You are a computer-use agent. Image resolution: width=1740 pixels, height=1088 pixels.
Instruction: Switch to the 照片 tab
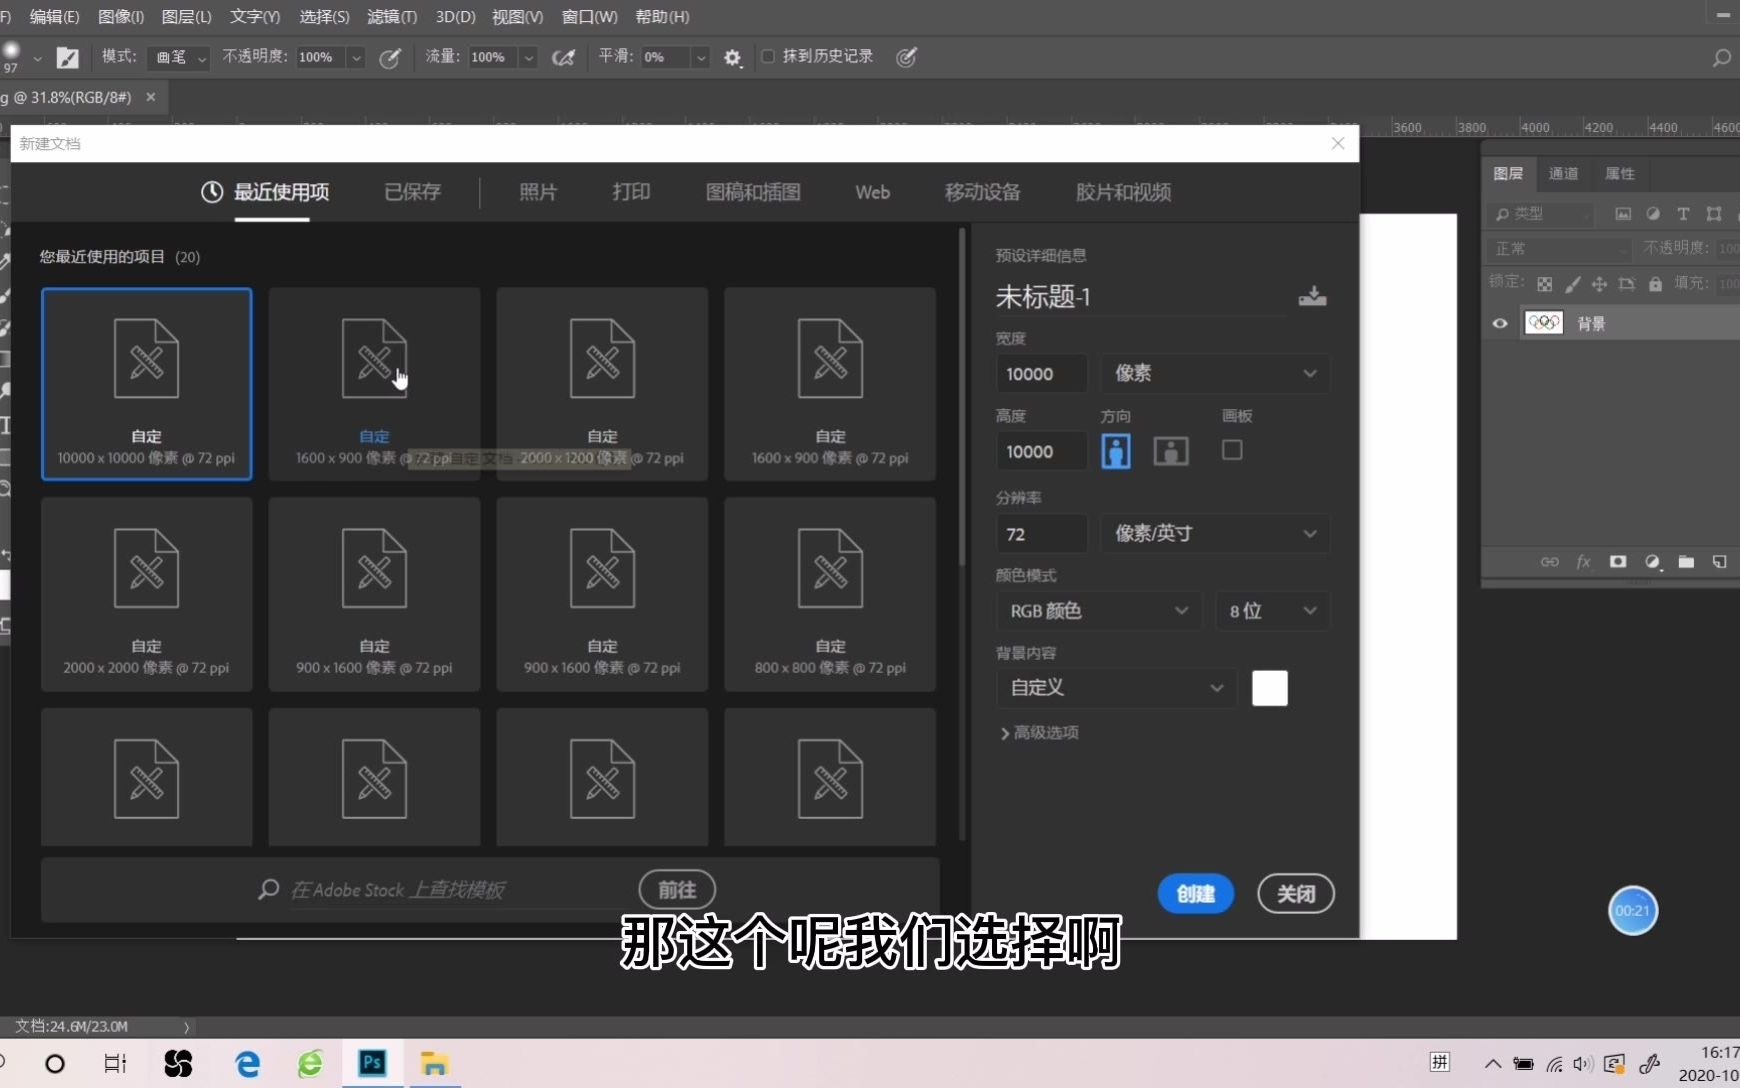538,192
